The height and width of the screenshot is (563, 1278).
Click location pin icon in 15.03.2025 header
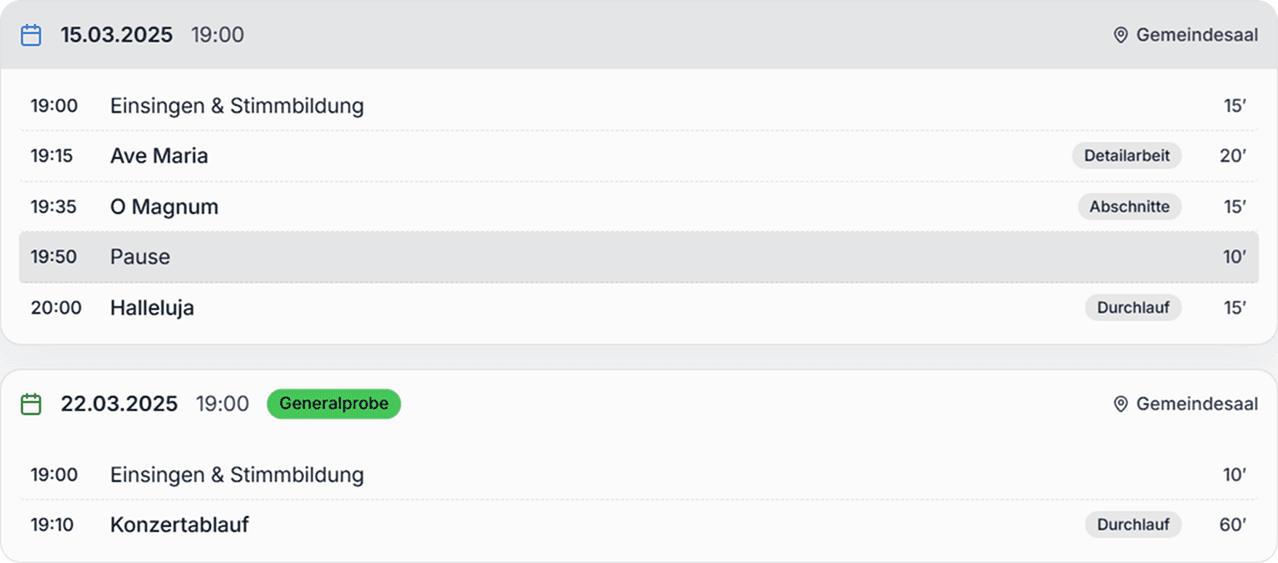1121,35
